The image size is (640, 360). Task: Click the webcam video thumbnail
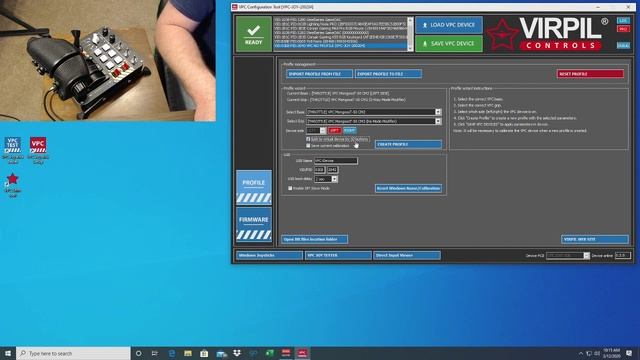[108, 60]
